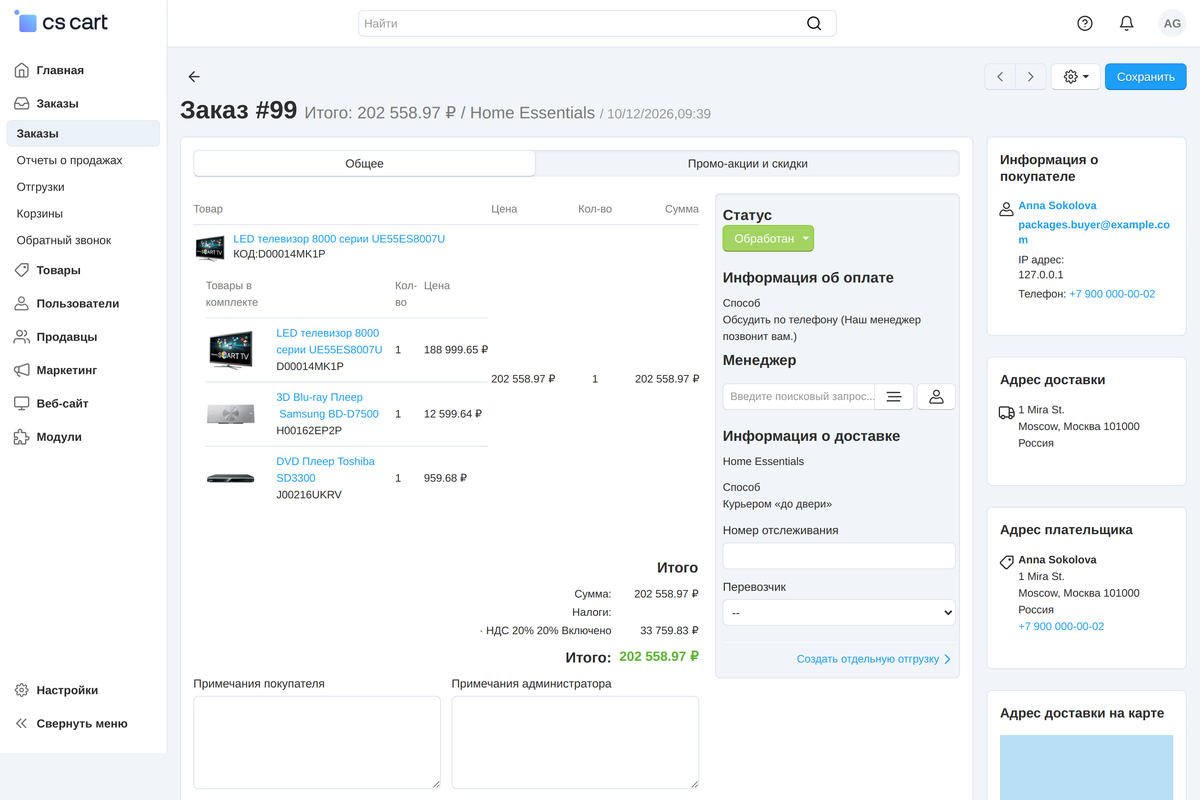Screen dimensions: 1200x800
Task: Click the top search field Найти
Action: point(597,23)
